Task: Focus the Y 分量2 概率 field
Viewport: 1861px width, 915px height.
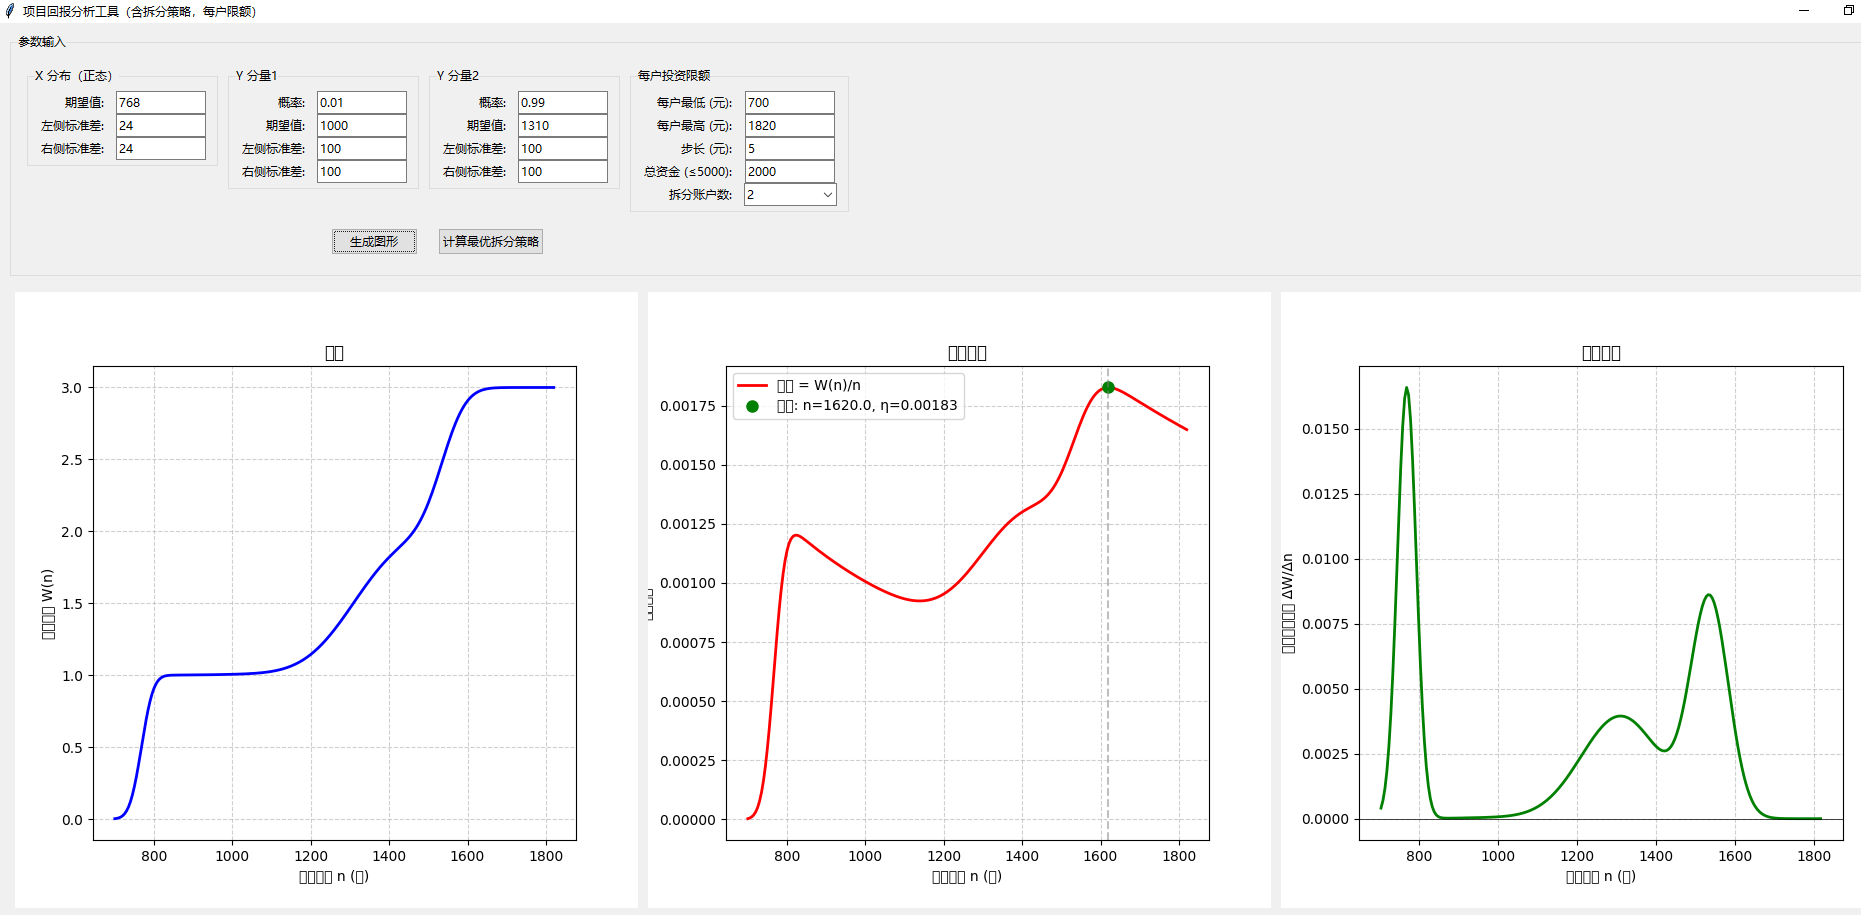Action: coord(562,103)
